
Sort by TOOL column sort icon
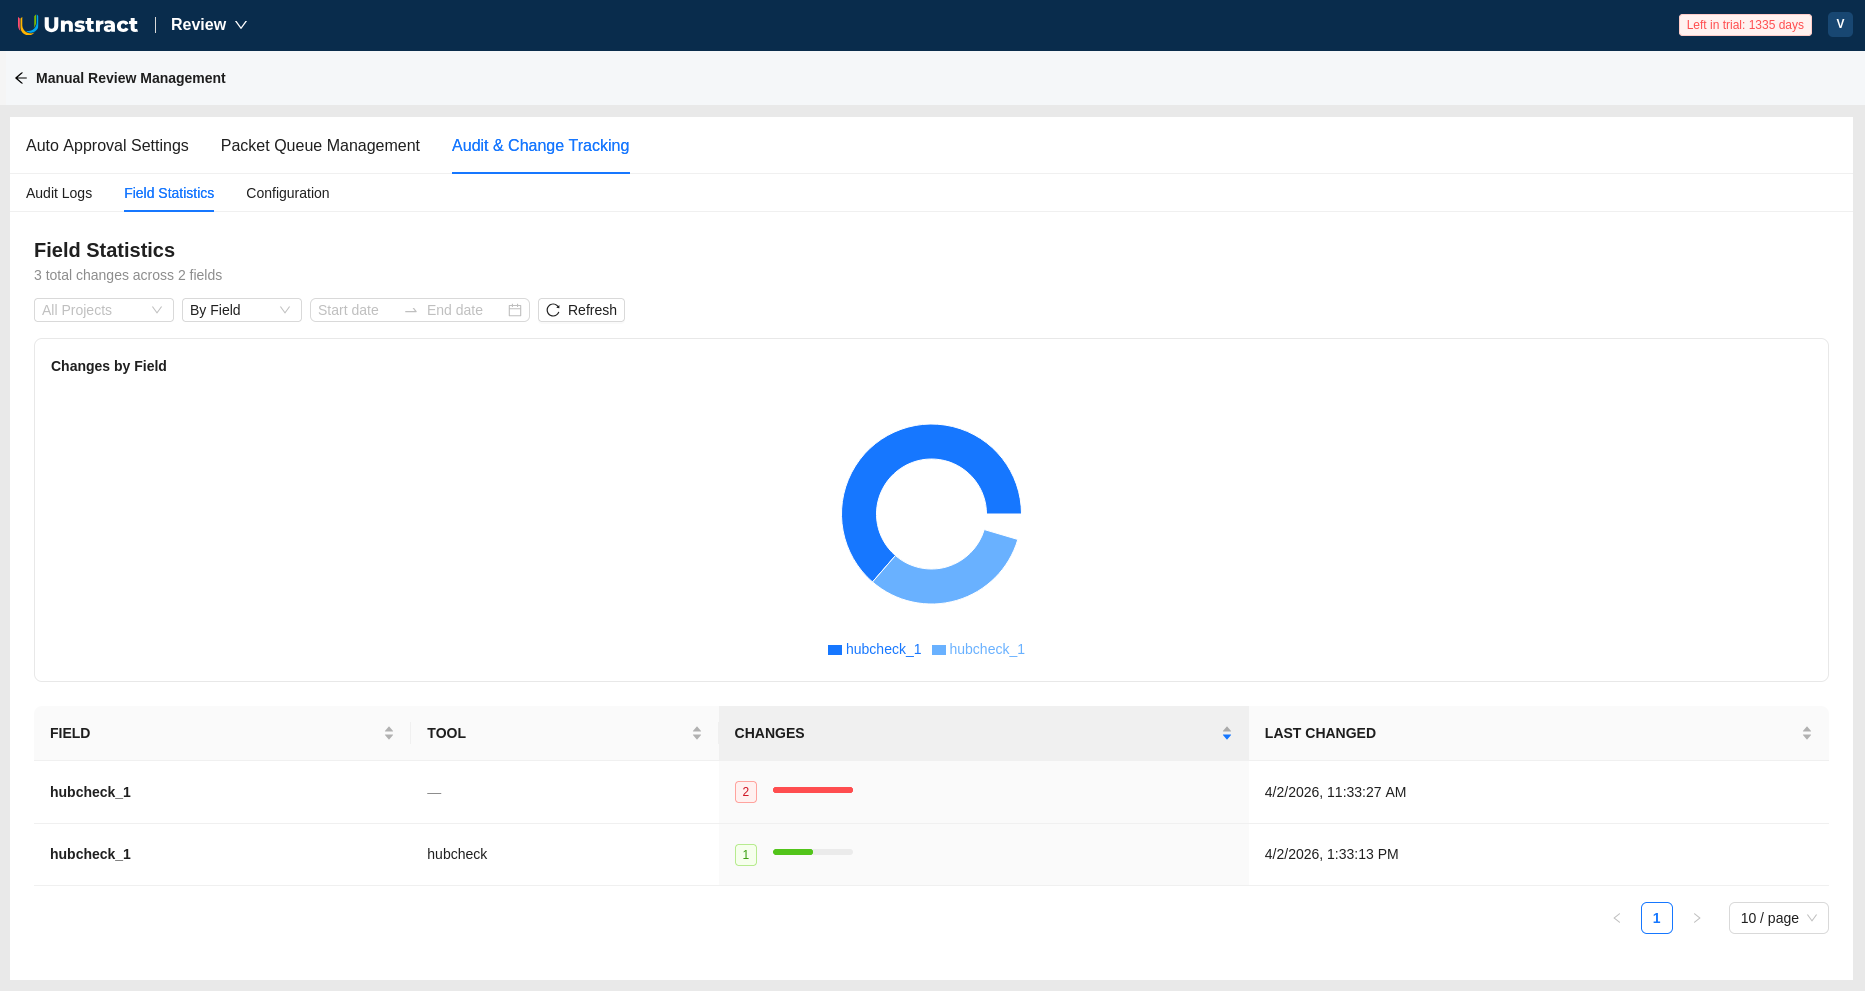[x=697, y=733]
